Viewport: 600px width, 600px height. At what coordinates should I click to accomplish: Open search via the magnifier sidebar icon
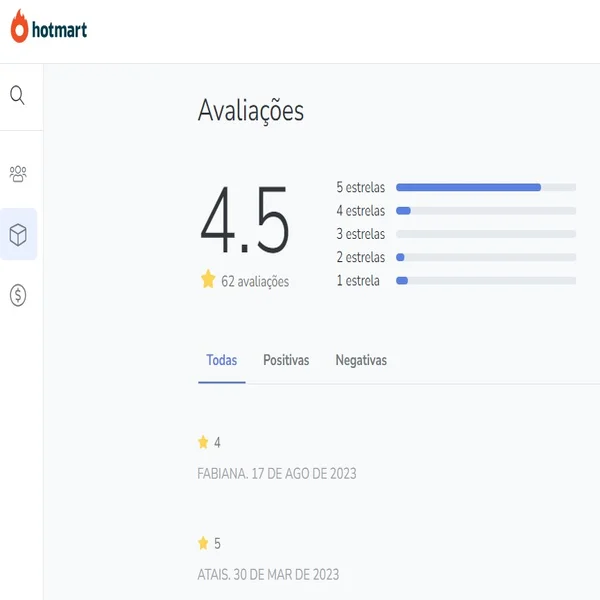(17, 95)
